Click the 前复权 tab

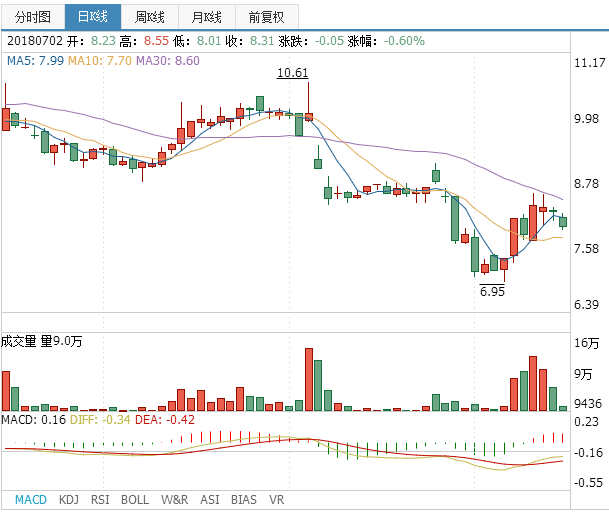pyautogui.click(x=266, y=17)
